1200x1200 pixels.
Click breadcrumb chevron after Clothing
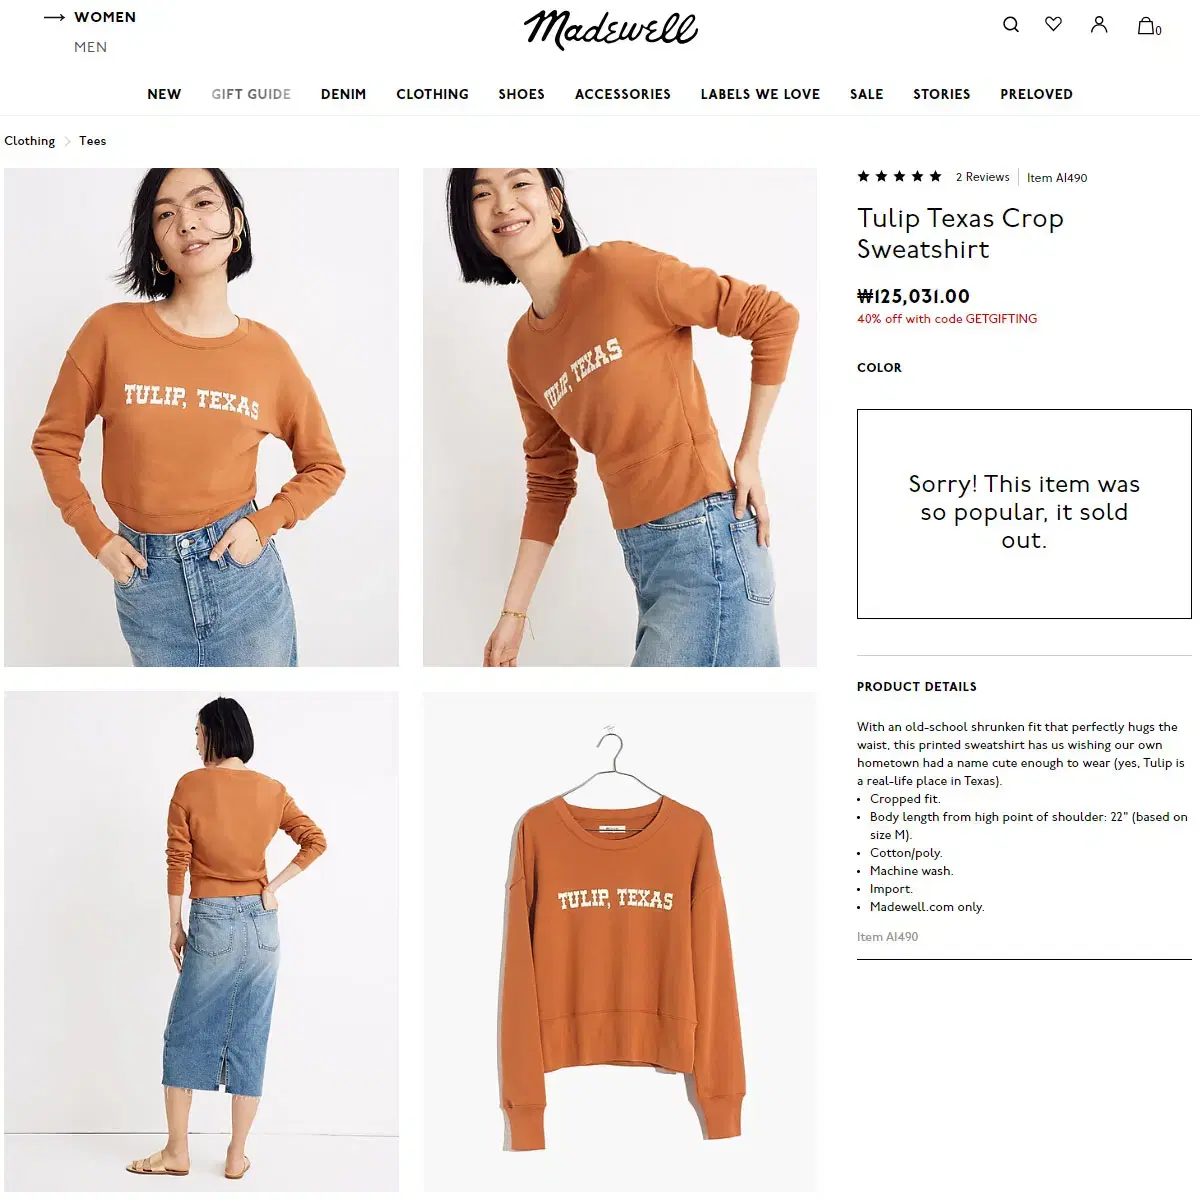[x=68, y=141]
